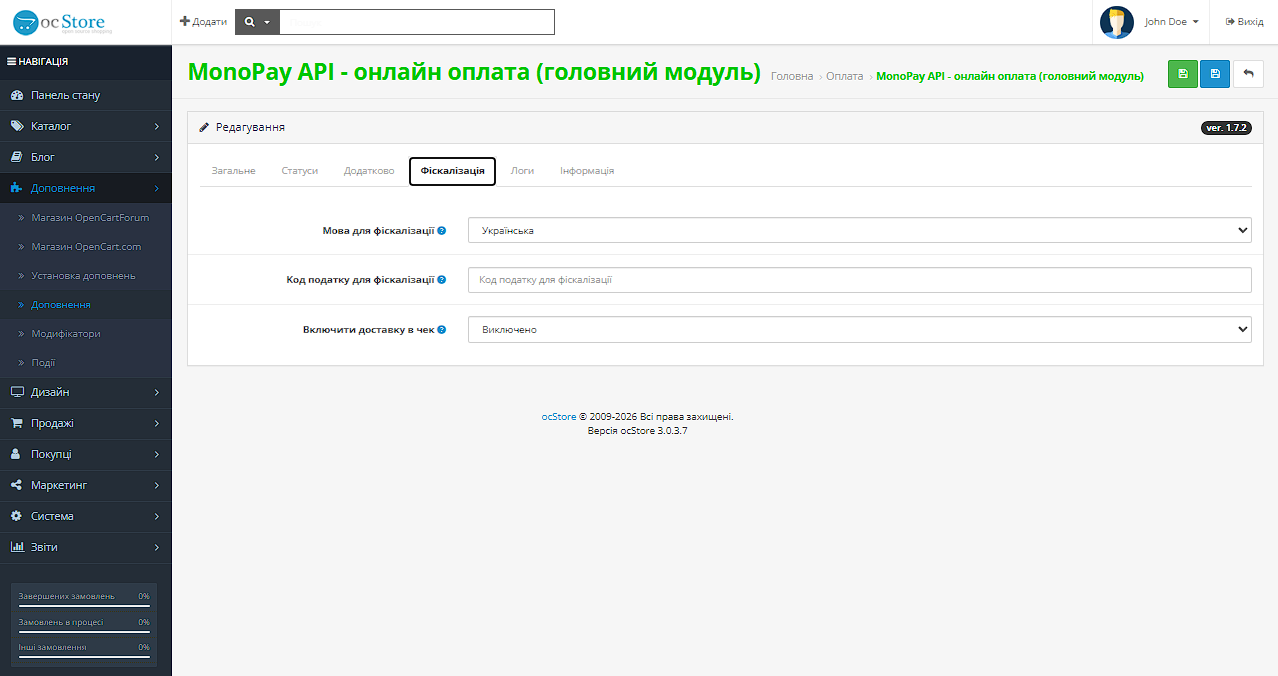
Task: Click the Дизайн monitor icon
Action: coord(17,392)
